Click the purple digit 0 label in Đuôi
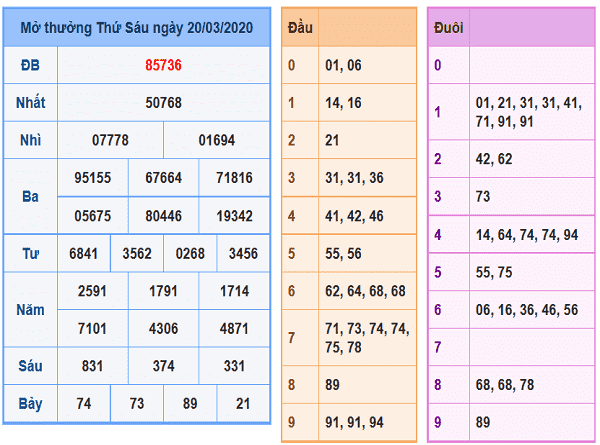Screen dimensions: 600x445 tap(438, 65)
